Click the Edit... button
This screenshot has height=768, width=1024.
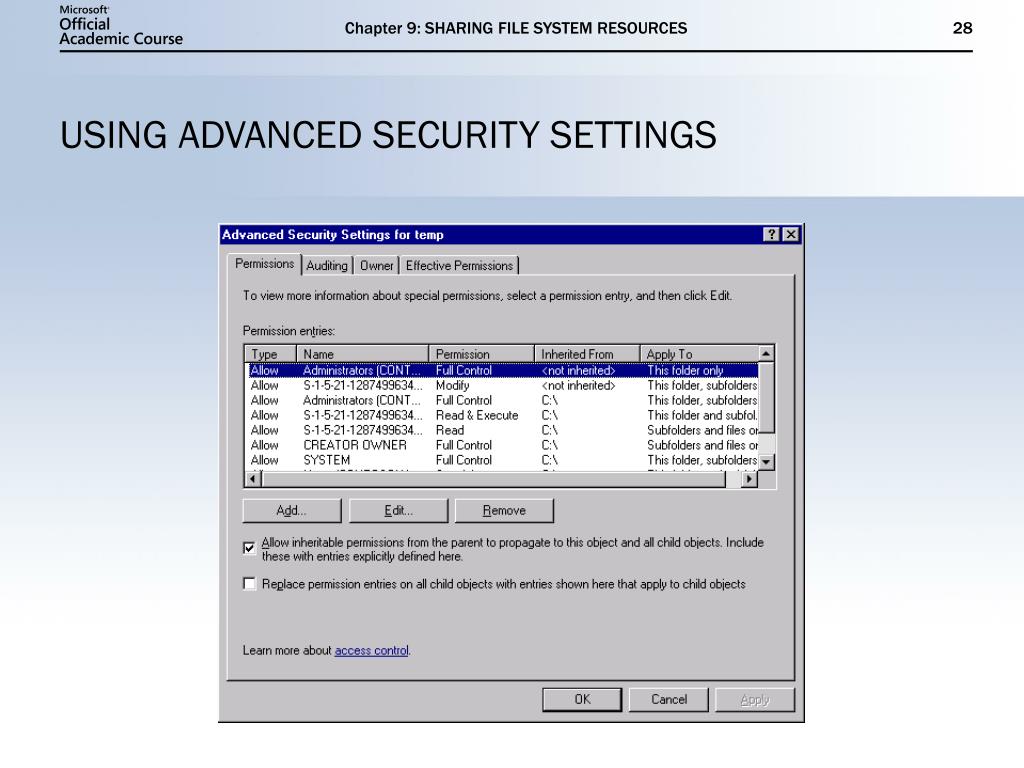tap(398, 511)
